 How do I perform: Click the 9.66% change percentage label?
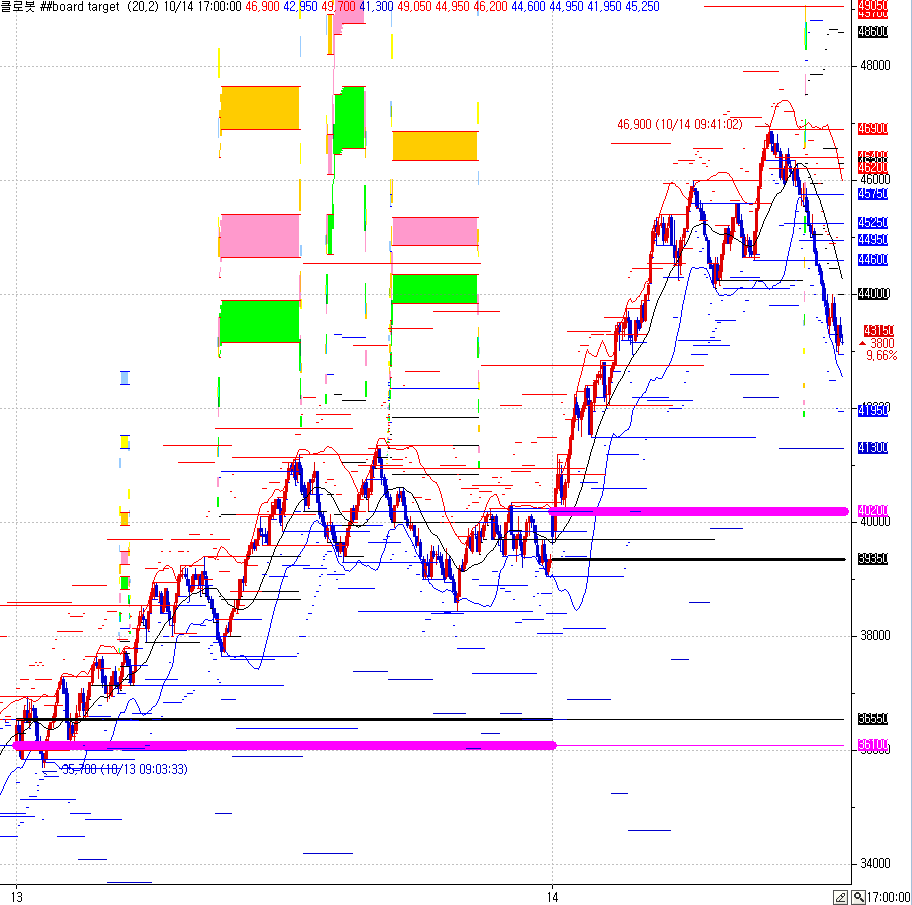[881, 355]
